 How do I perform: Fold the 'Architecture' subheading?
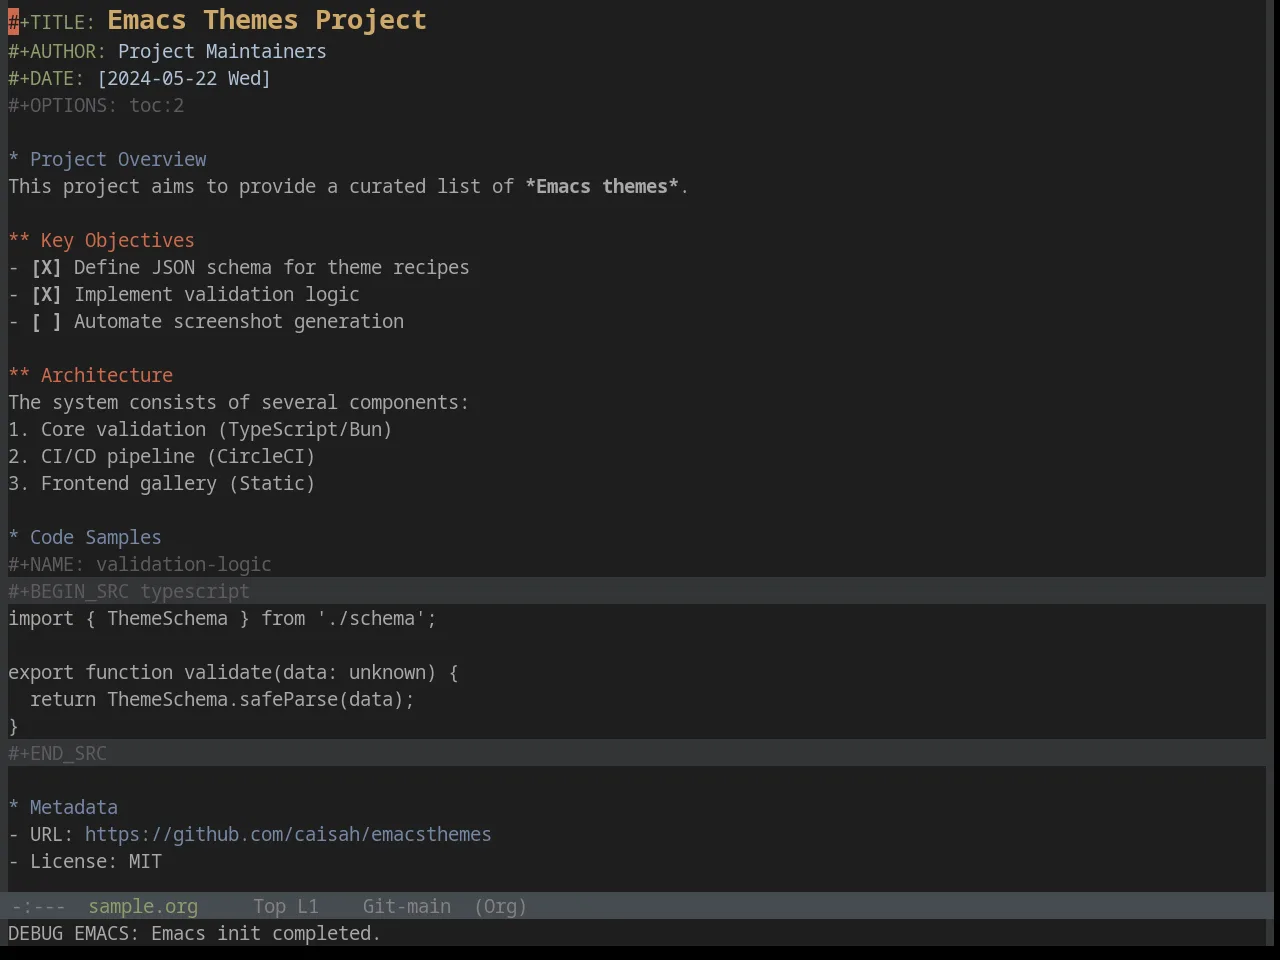[x=90, y=376]
